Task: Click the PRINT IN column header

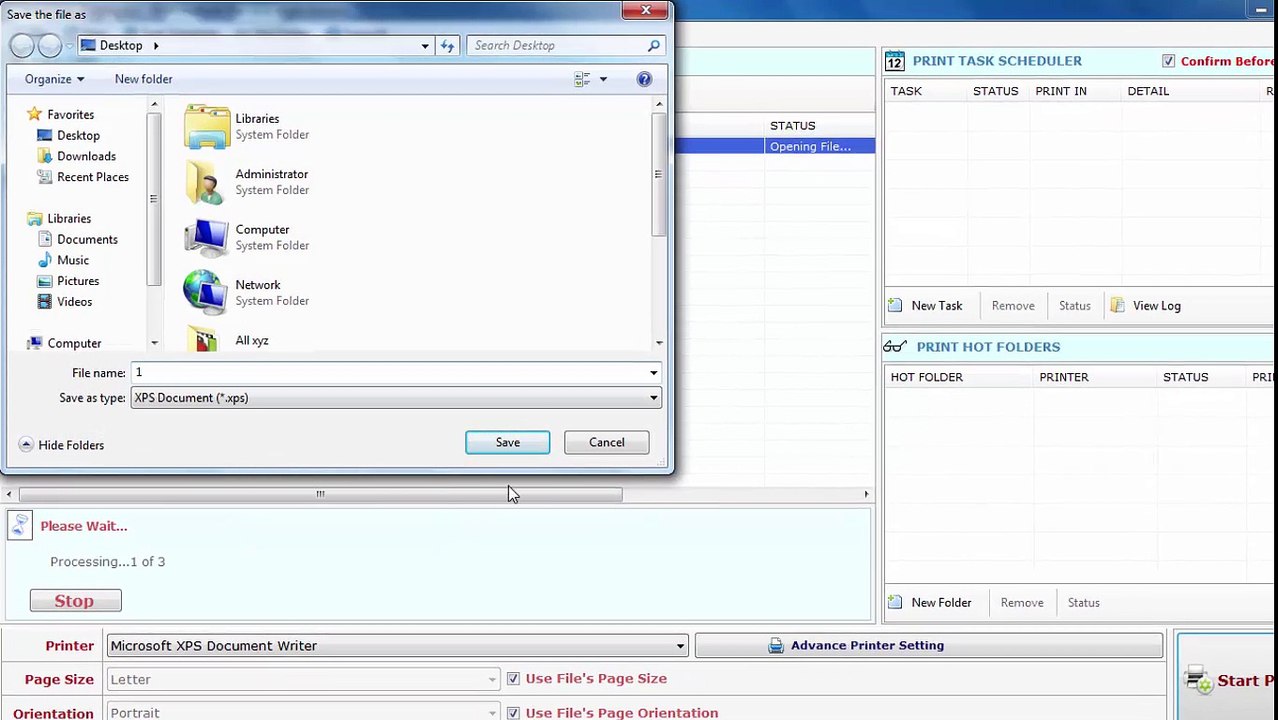Action: point(1061,91)
